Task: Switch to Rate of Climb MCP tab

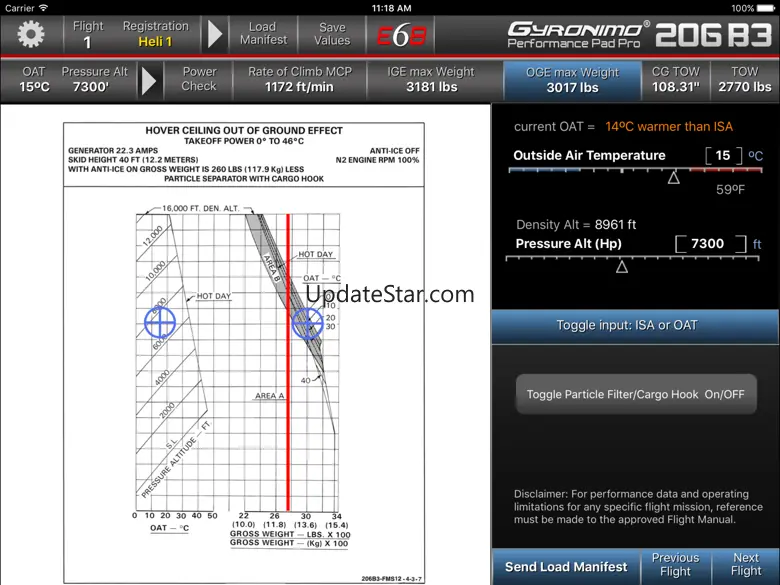Action: click(x=300, y=79)
